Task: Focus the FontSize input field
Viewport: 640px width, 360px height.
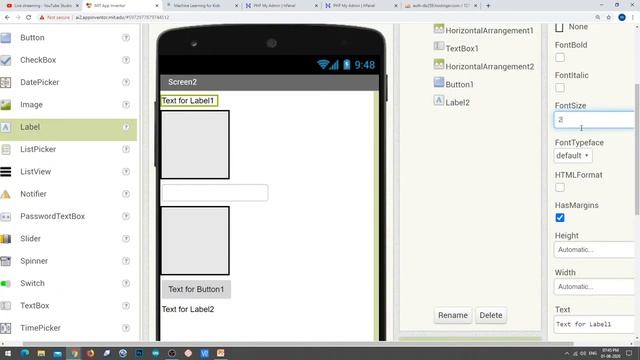Action: coord(595,120)
